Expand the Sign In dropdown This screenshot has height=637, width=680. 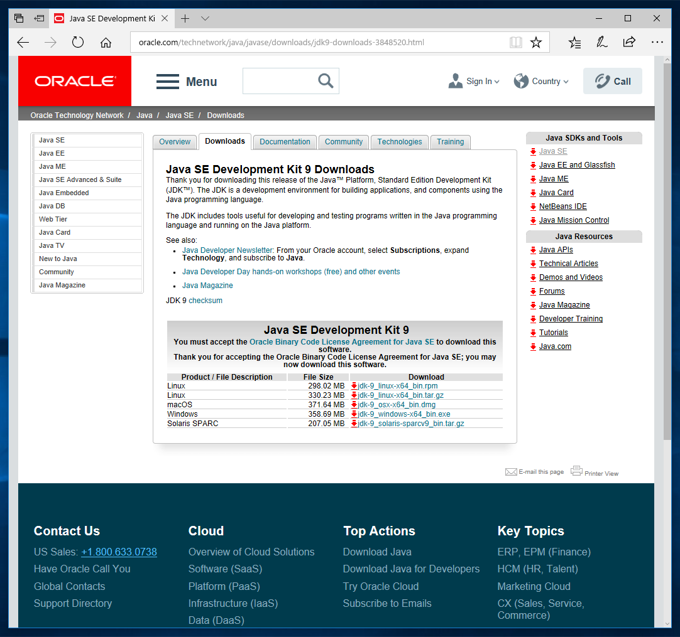coord(474,81)
